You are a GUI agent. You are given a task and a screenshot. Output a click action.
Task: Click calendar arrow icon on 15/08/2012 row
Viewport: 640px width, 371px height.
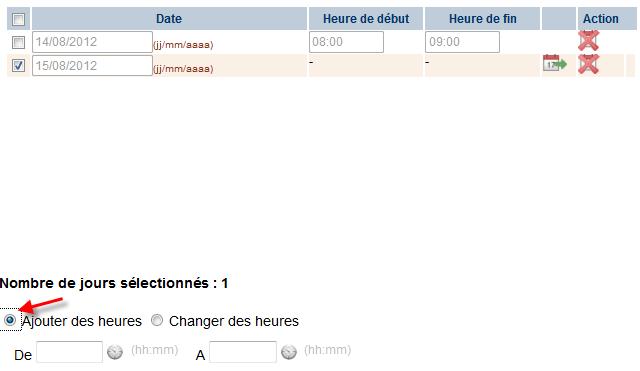point(555,63)
